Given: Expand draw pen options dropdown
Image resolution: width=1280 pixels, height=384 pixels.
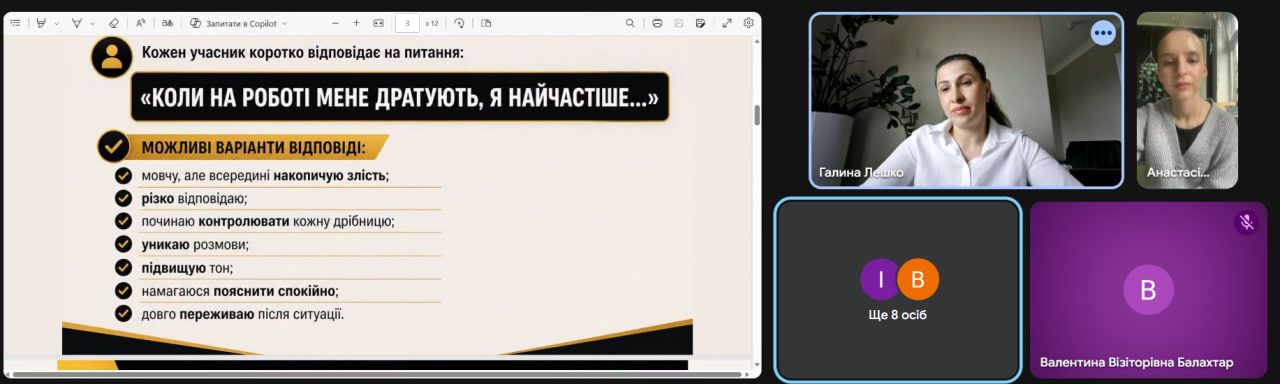Looking at the screenshot, I should coord(93,22).
